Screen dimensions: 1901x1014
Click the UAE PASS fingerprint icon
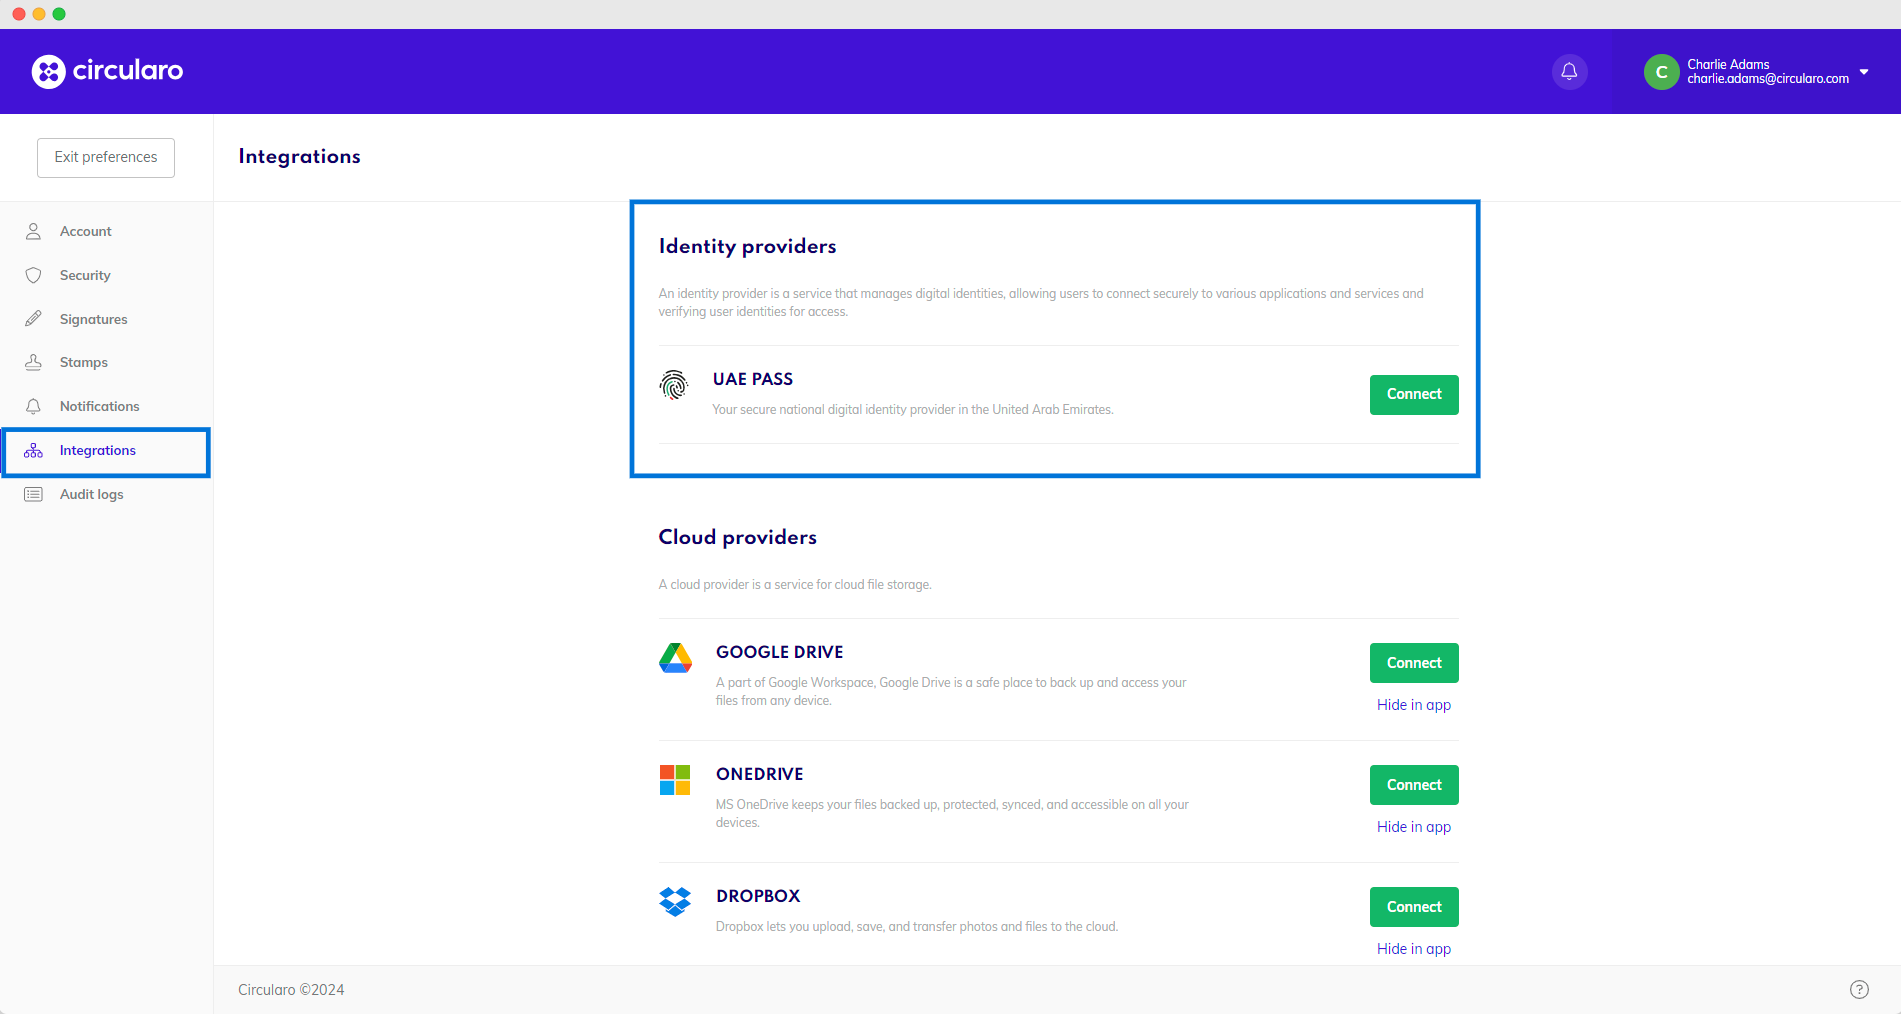click(674, 385)
